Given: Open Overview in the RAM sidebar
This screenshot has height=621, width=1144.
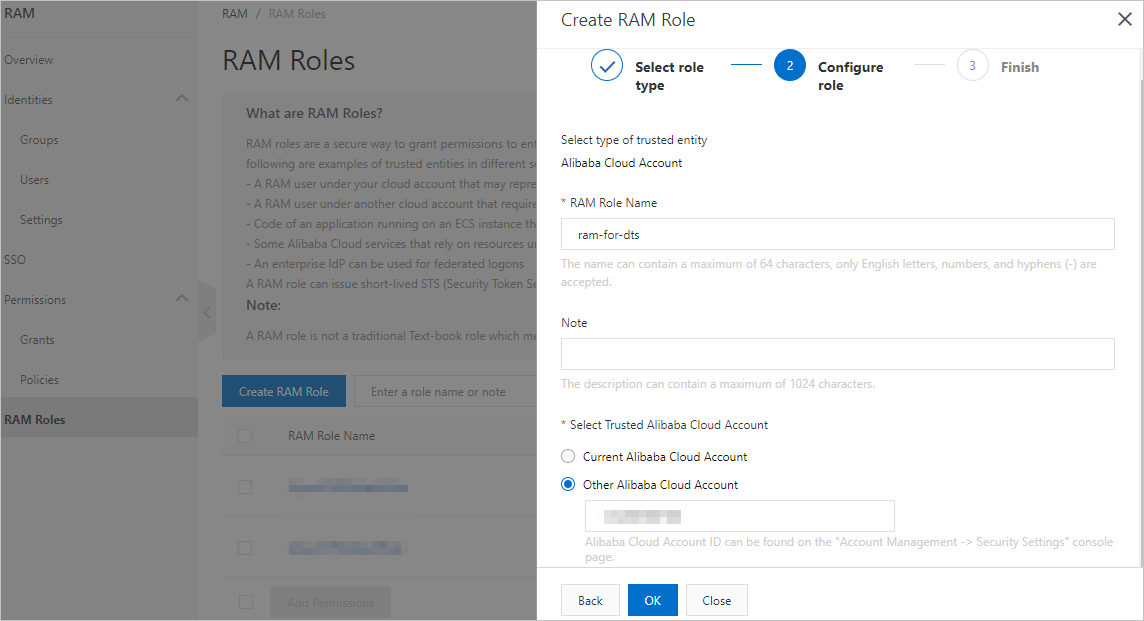Looking at the screenshot, I should click(x=28, y=60).
